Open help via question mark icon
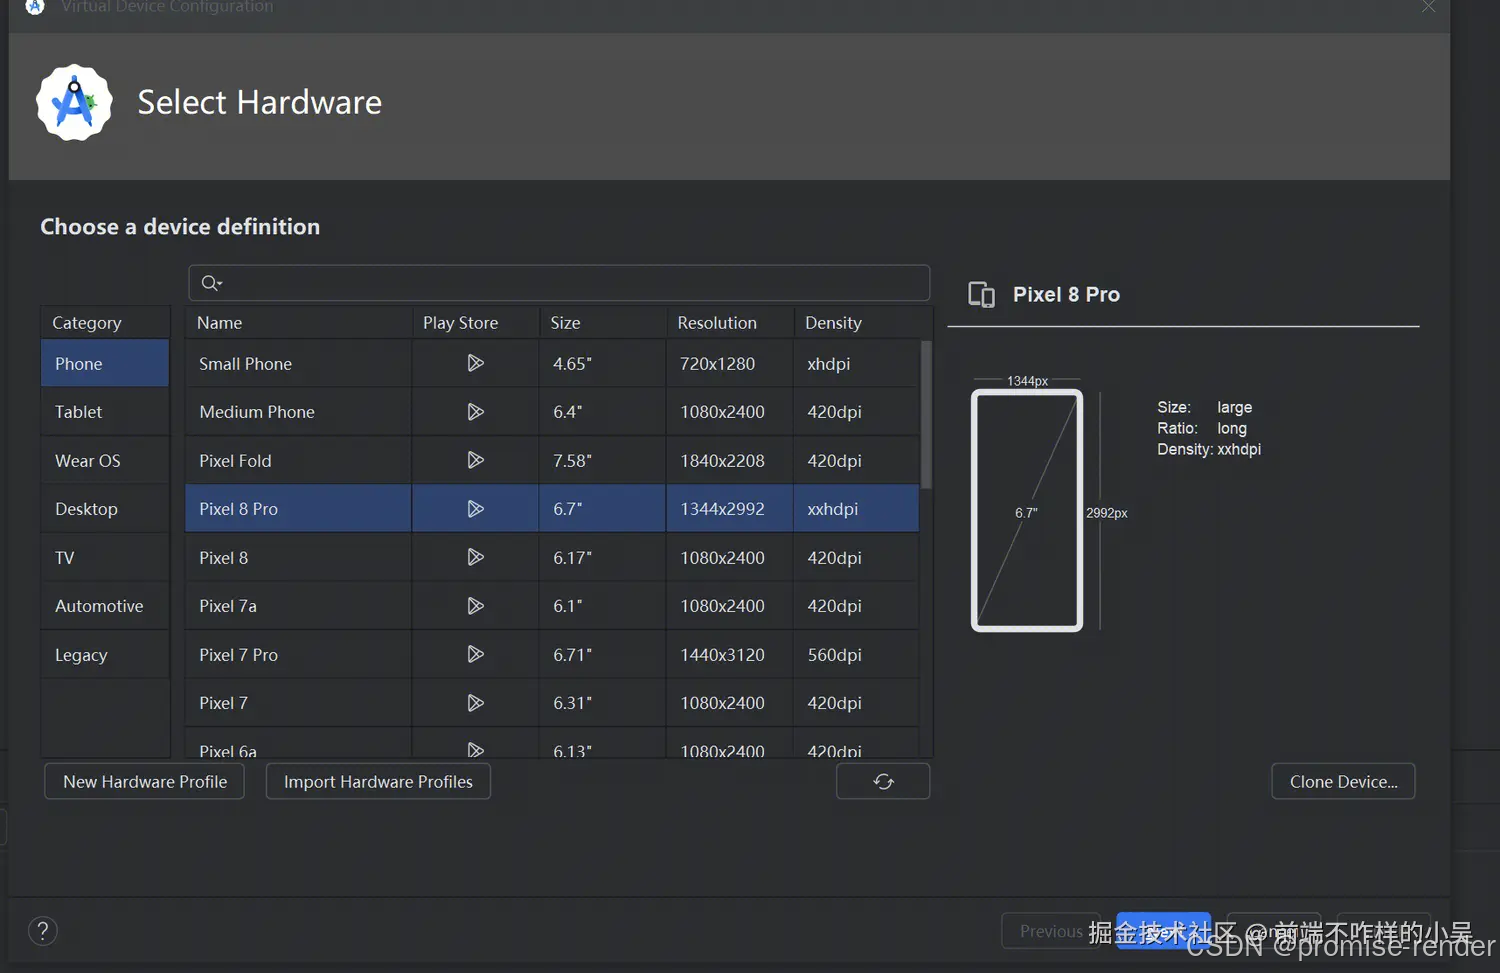This screenshot has width=1500, height=973. pyautogui.click(x=43, y=931)
